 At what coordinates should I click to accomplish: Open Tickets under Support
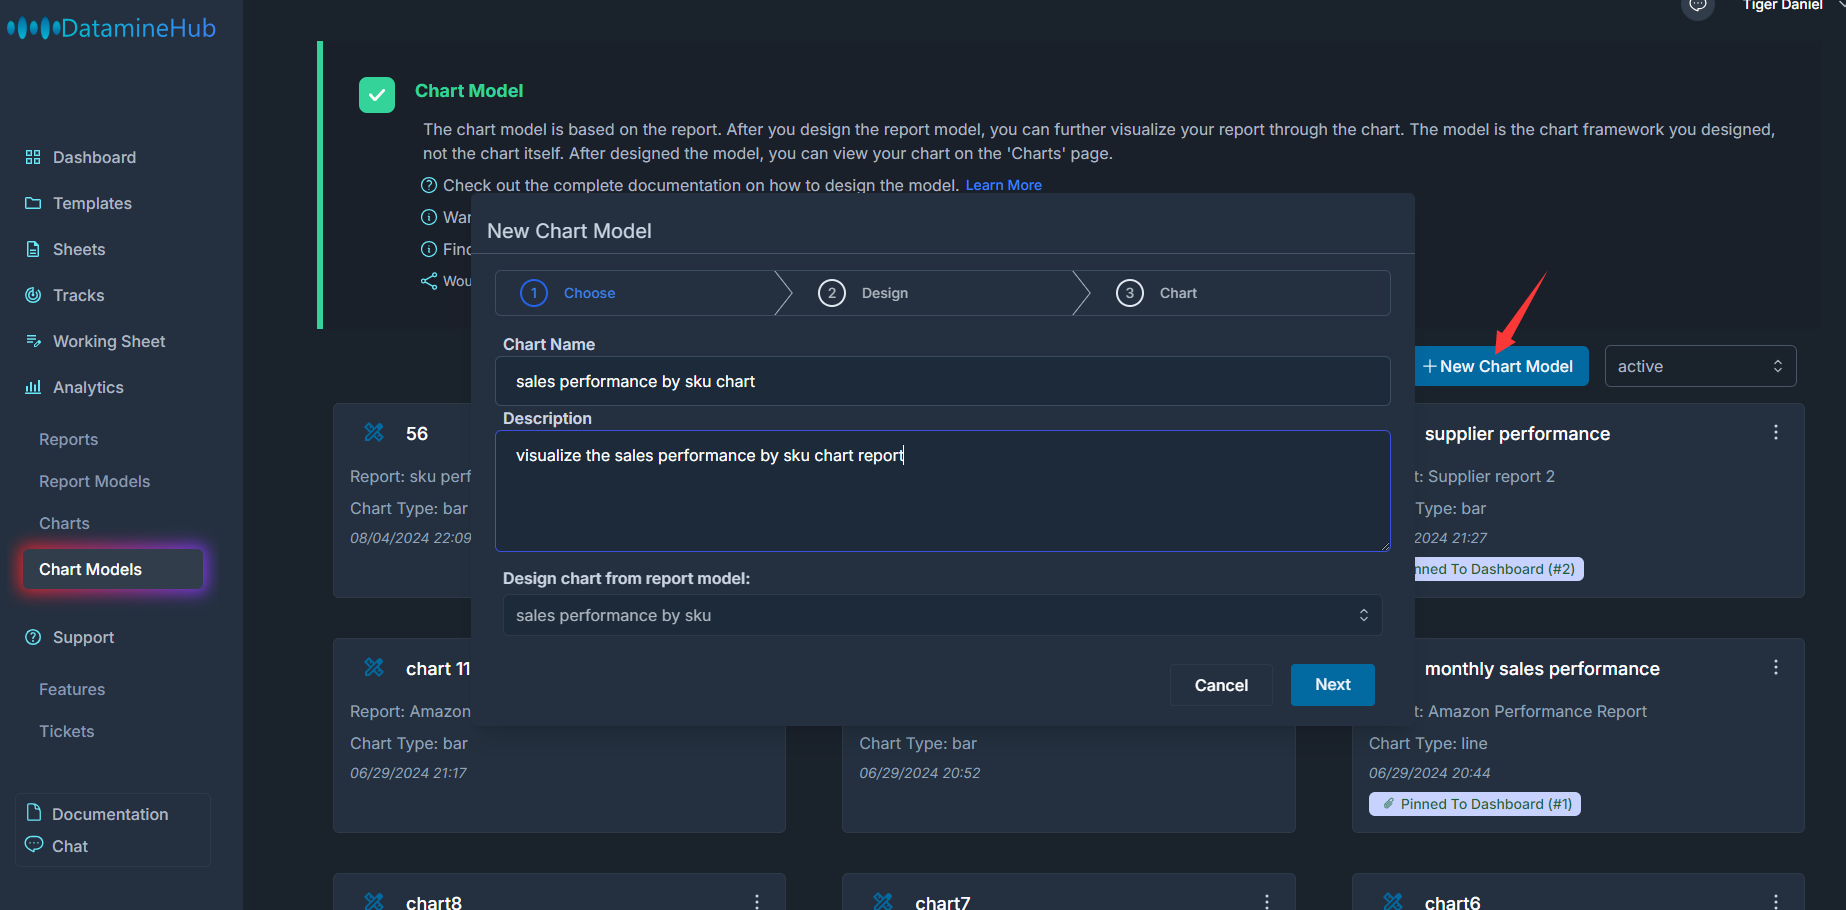pos(66,731)
